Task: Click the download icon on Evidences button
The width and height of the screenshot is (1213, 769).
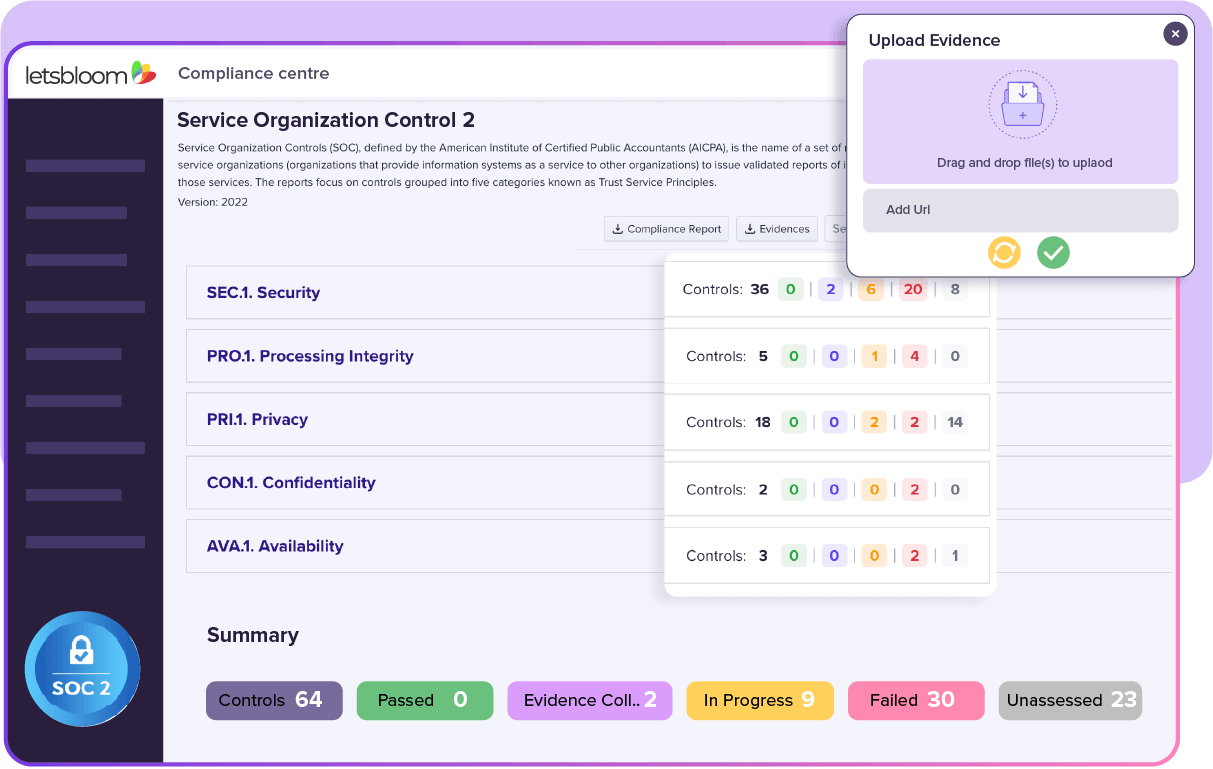Action: coord(750,229)
